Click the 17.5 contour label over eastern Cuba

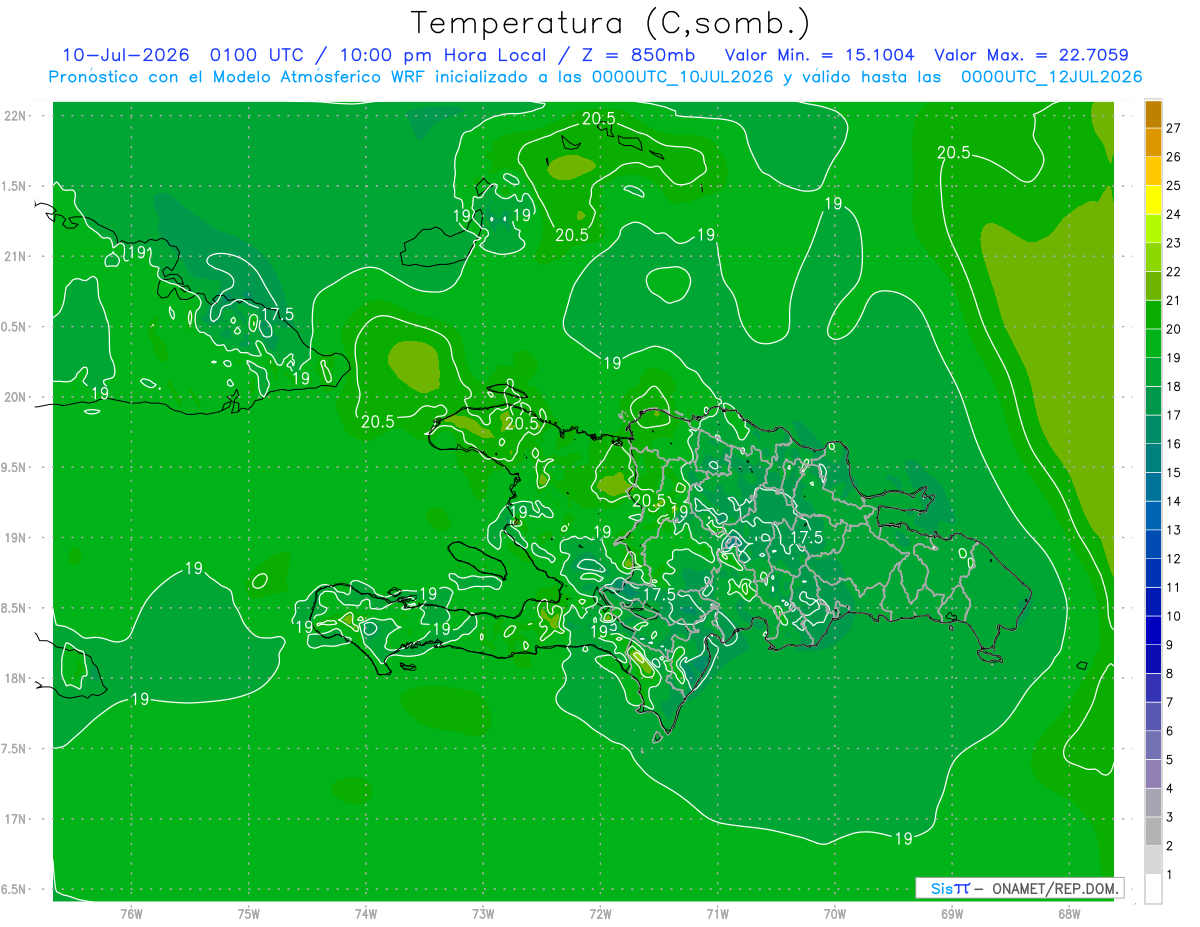click(x=278, y=314)
